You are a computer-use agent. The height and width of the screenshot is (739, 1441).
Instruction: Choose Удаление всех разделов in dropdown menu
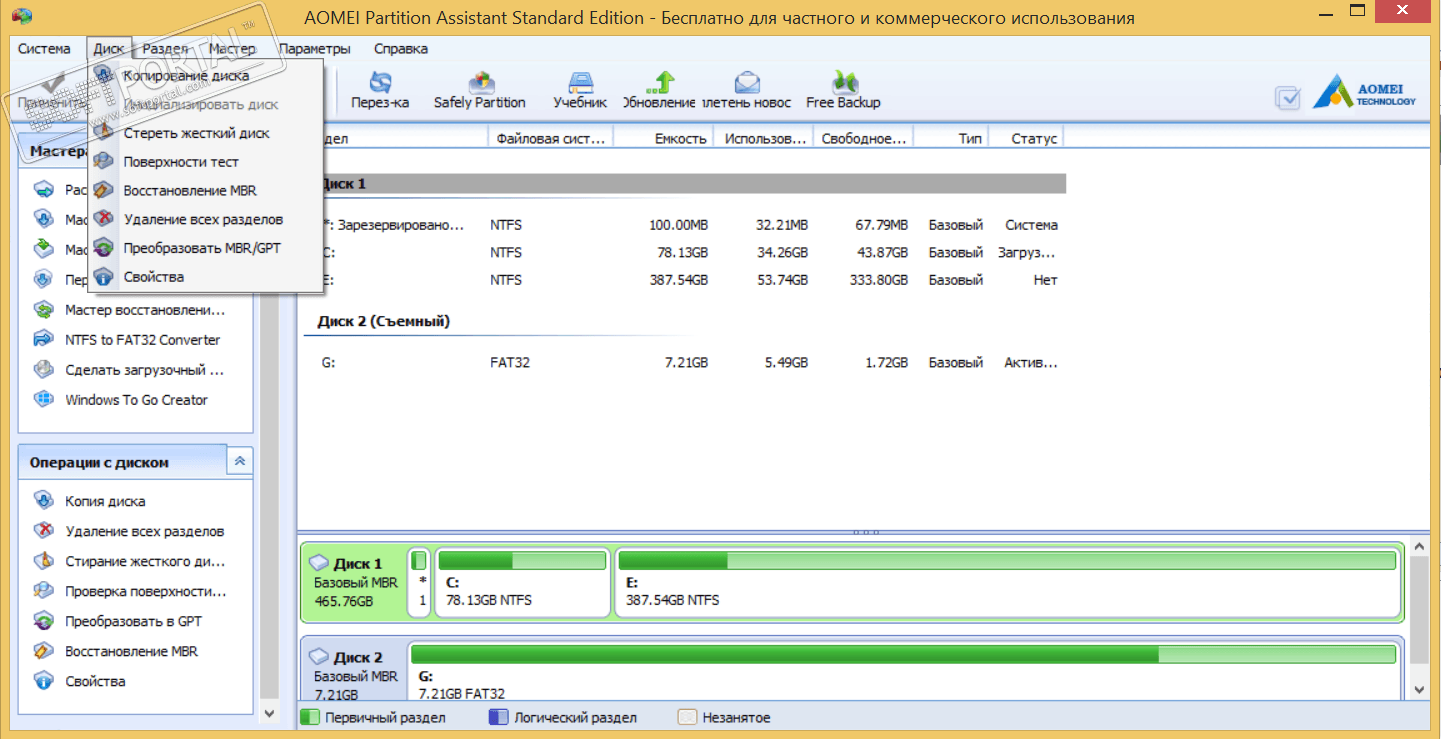206,219
